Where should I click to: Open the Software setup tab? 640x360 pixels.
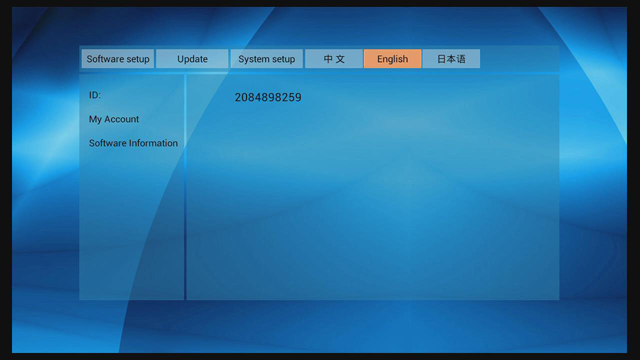click(x=118, y=59)
